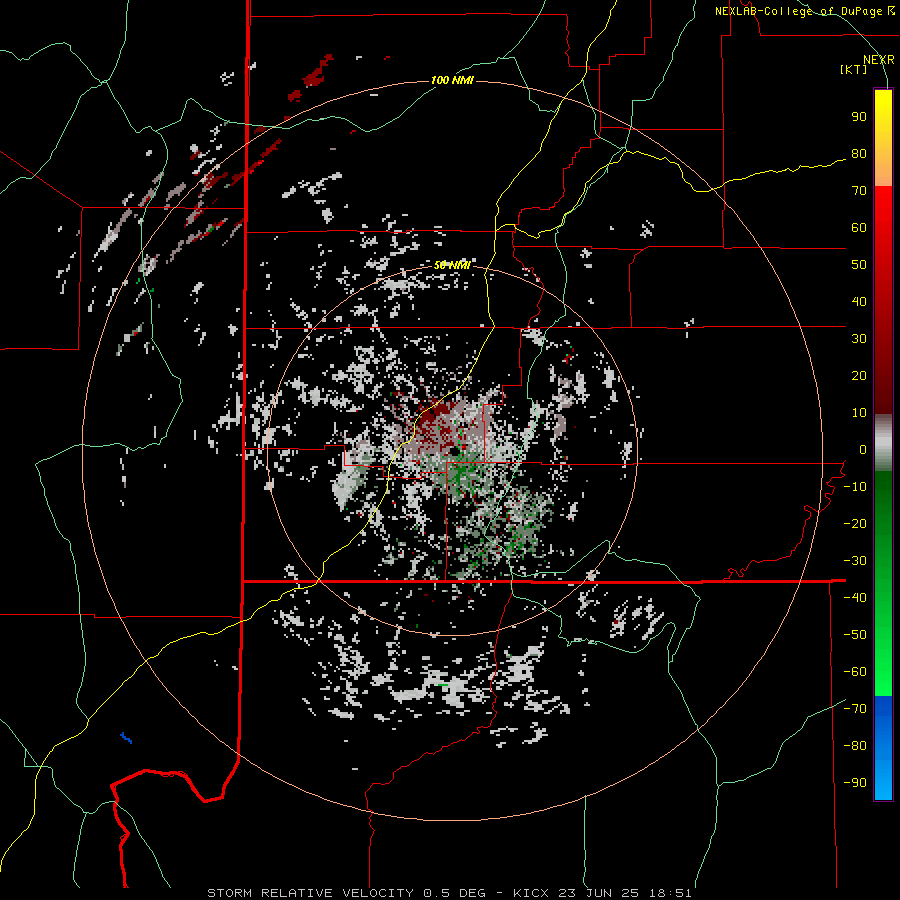Click the -40 value on the velocity scale
Viewport: 900px width, 900px height.
click(x=855, y=598)
